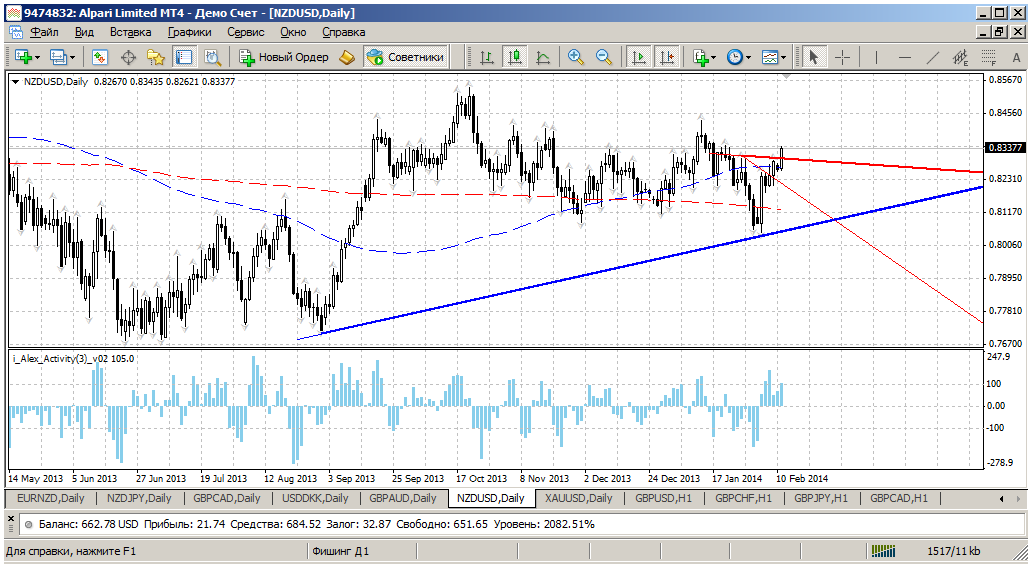Click the Новый Ордер button
The image size is (1032, 564).
pos(284,57)
